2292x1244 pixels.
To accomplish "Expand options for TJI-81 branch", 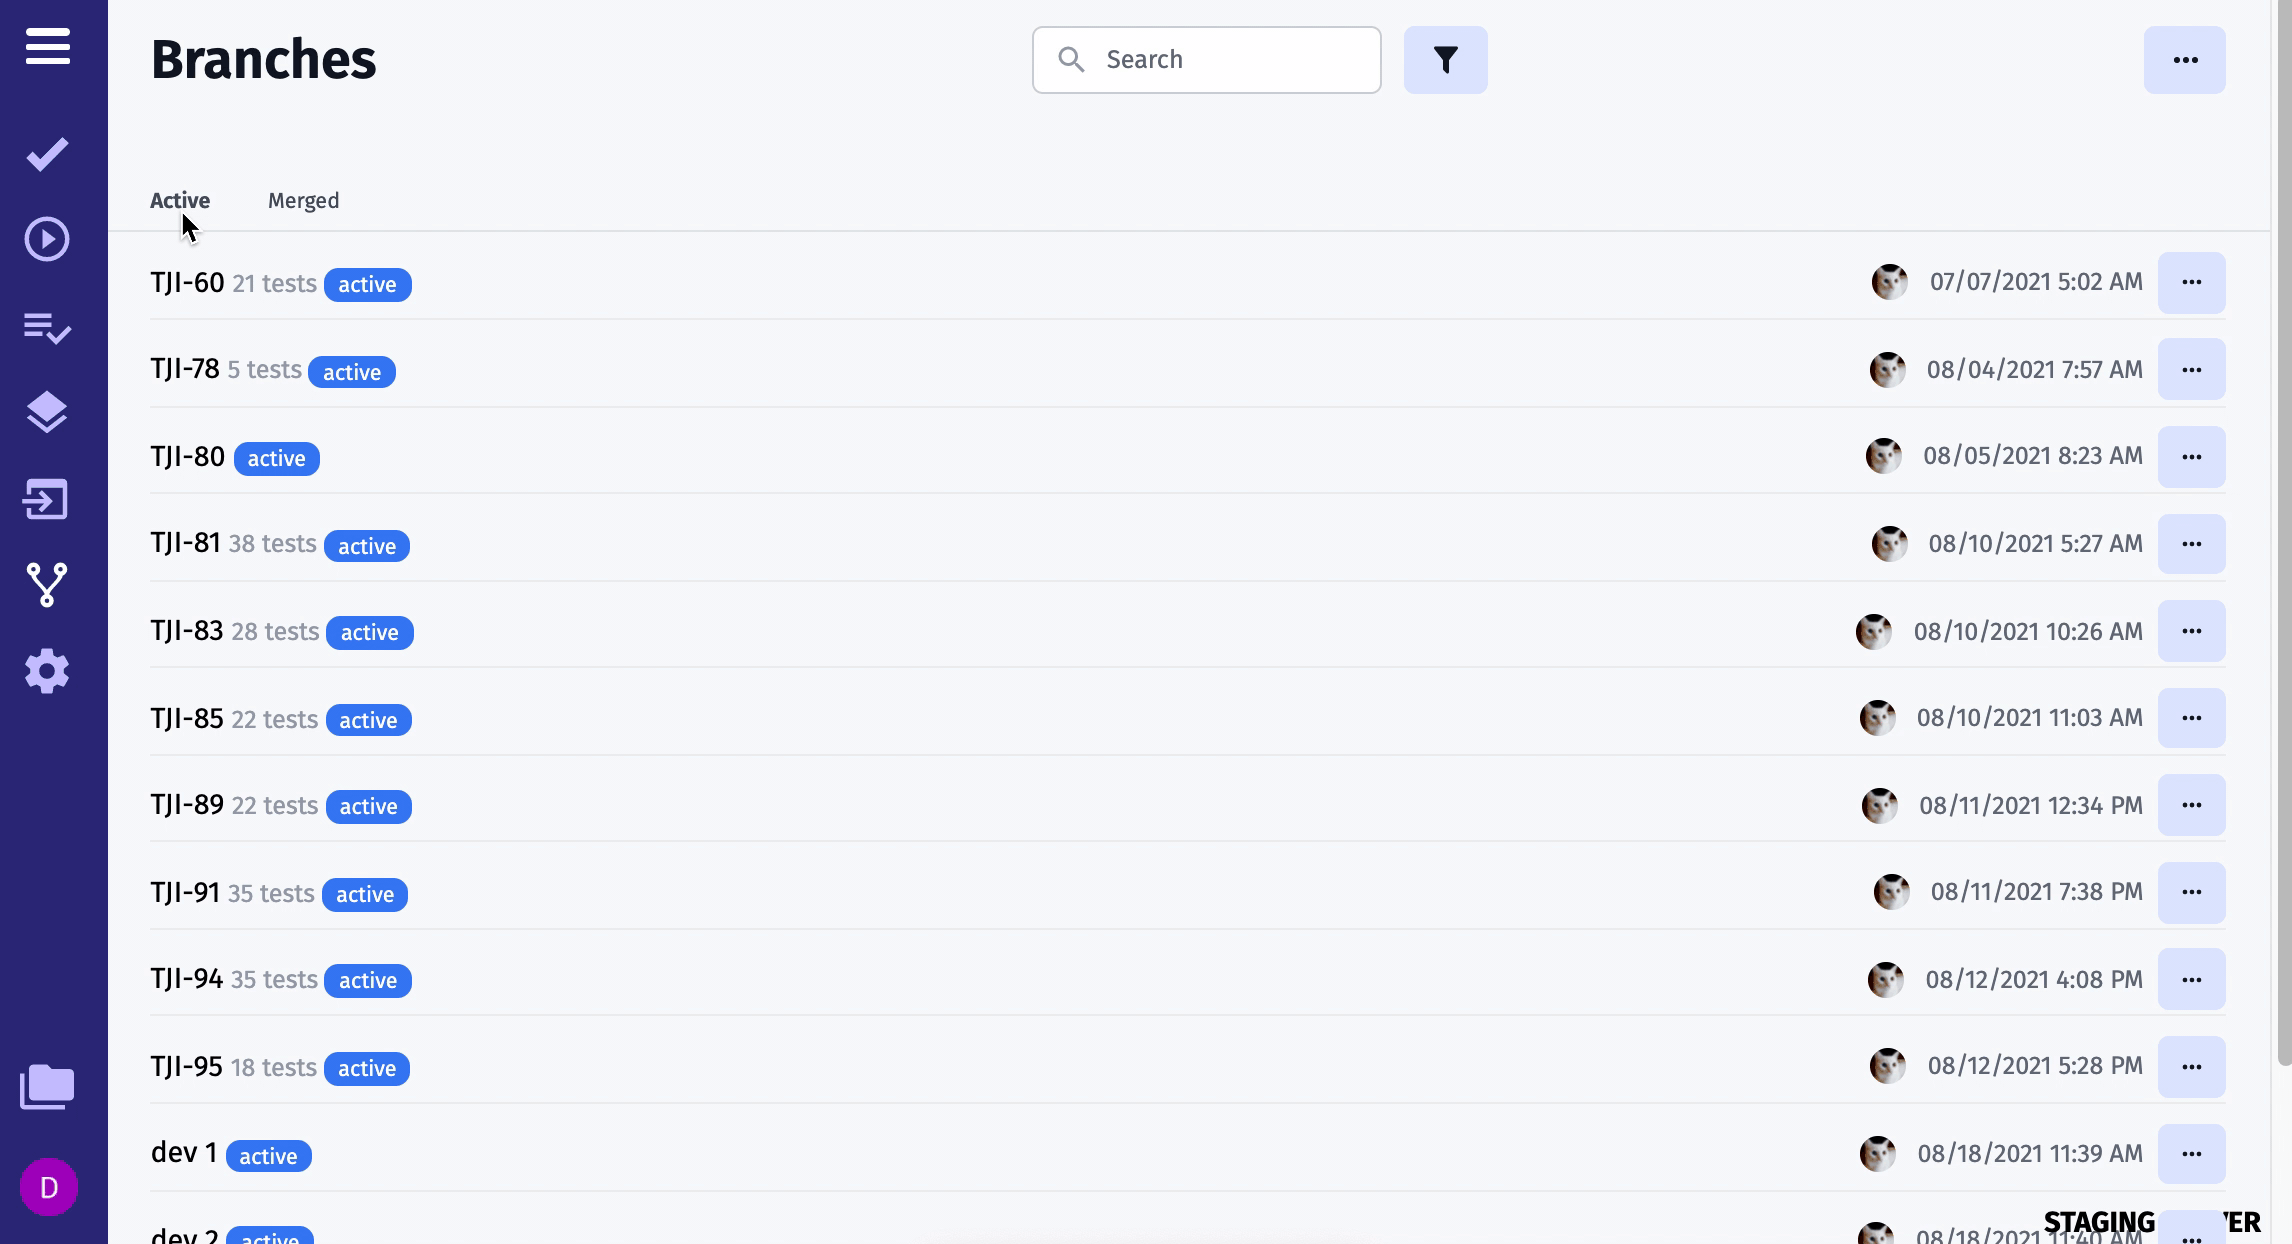I will pyautogui.click(x=2192, y=544).
